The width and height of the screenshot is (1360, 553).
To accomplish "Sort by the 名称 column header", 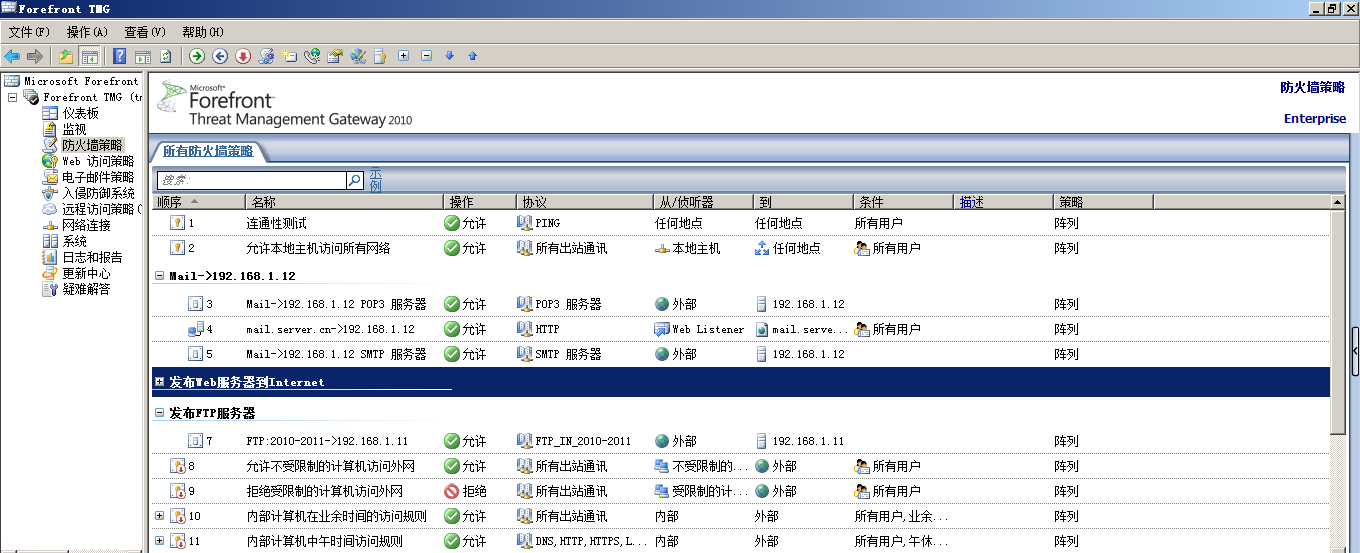I will pyautogui.click(x=344, y=202).
